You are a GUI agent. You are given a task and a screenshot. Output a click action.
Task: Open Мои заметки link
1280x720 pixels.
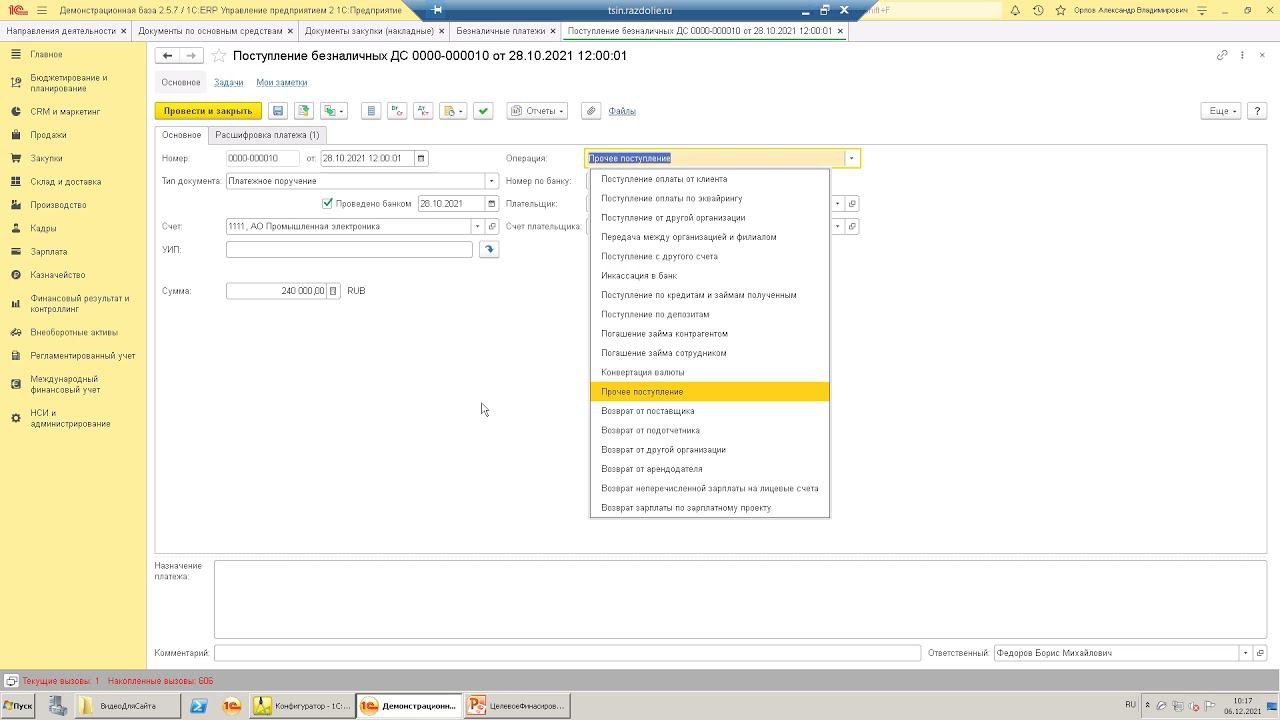tap(282, 82)
